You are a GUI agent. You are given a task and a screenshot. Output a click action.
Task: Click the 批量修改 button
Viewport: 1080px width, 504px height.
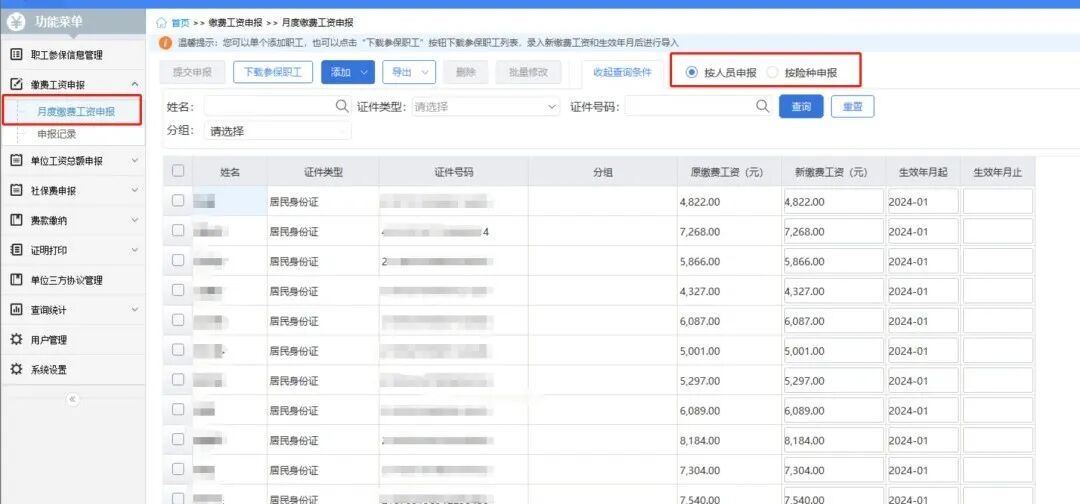coord(528,72)
